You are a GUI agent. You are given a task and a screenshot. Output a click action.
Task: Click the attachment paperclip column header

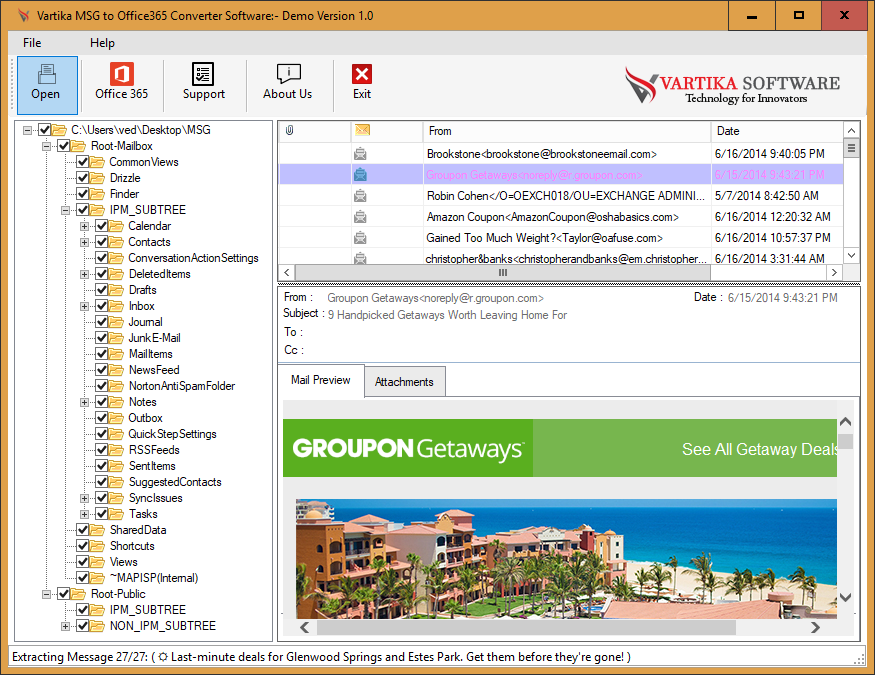pos(290,131)
